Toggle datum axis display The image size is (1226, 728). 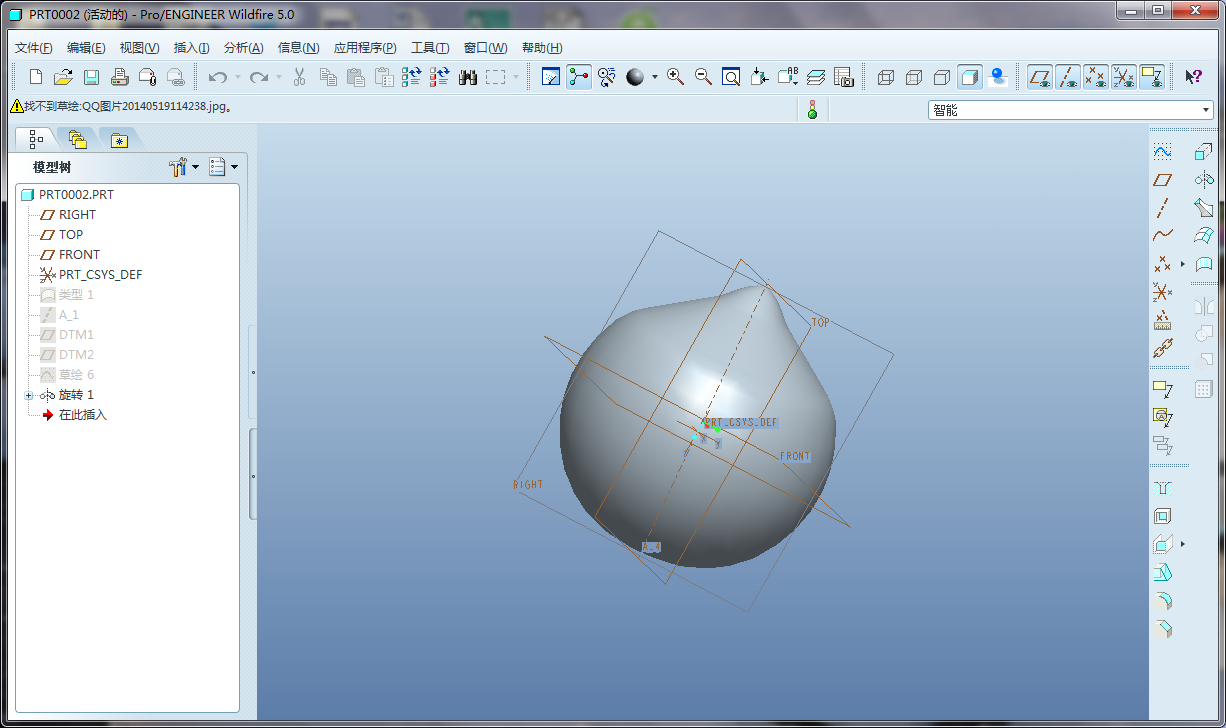tap(1068, 78)
